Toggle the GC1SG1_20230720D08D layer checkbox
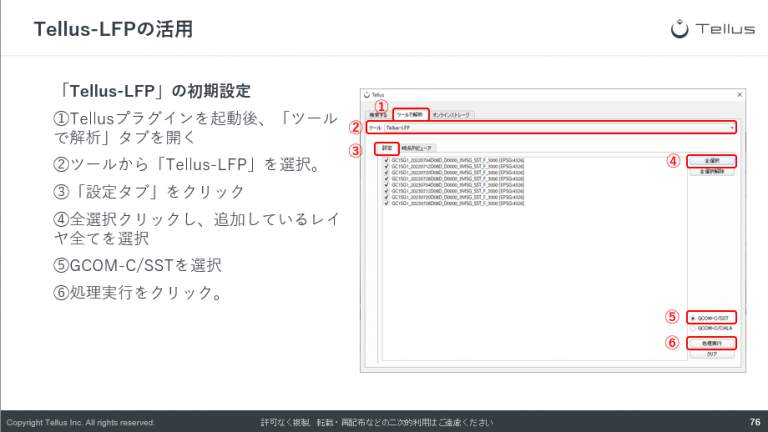 pos(386,197)
